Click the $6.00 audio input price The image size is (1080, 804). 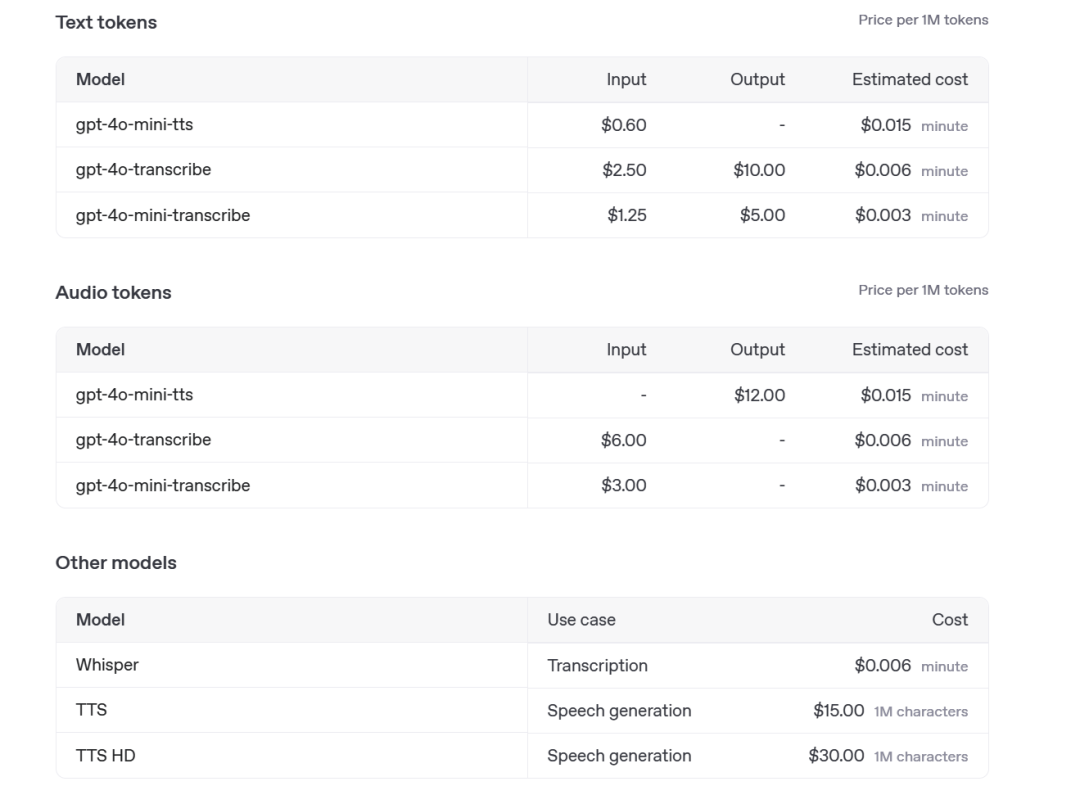(623, 440)
